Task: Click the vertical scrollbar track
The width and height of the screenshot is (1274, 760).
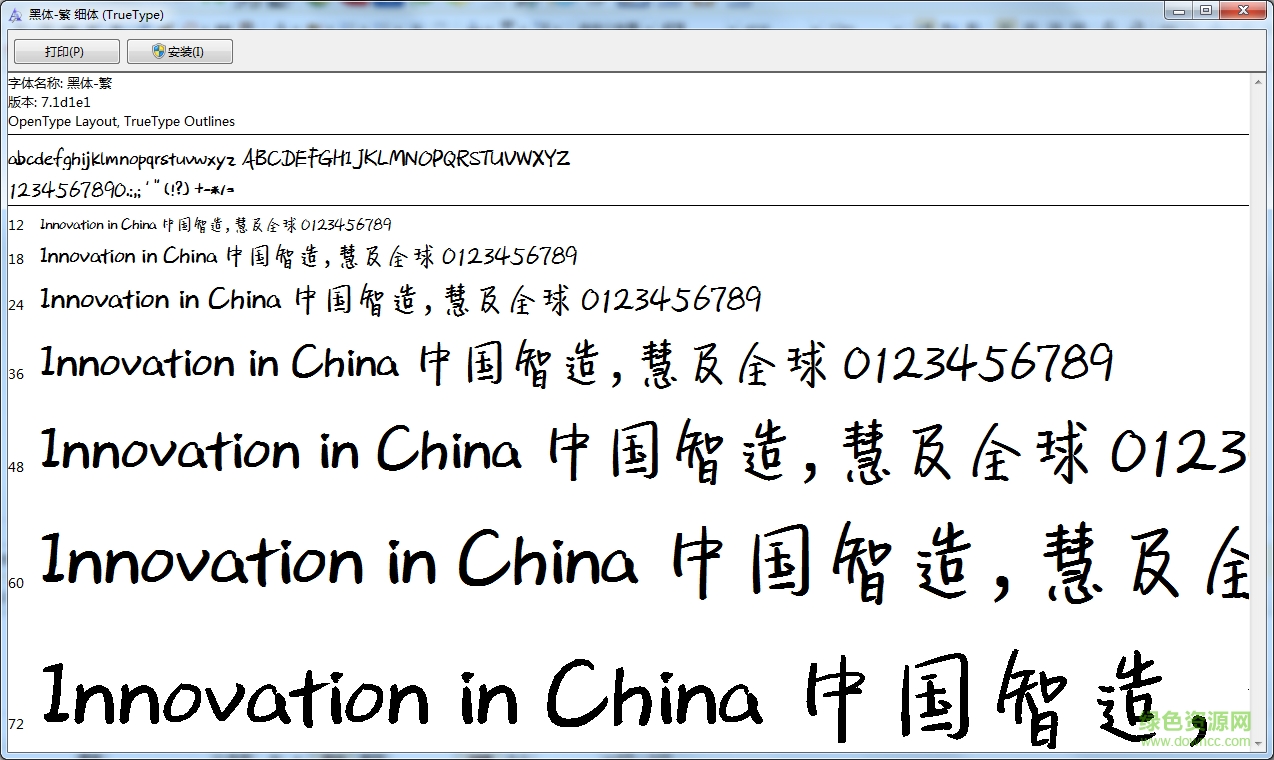Action: pyautogui.click(x=1258, y=413)
